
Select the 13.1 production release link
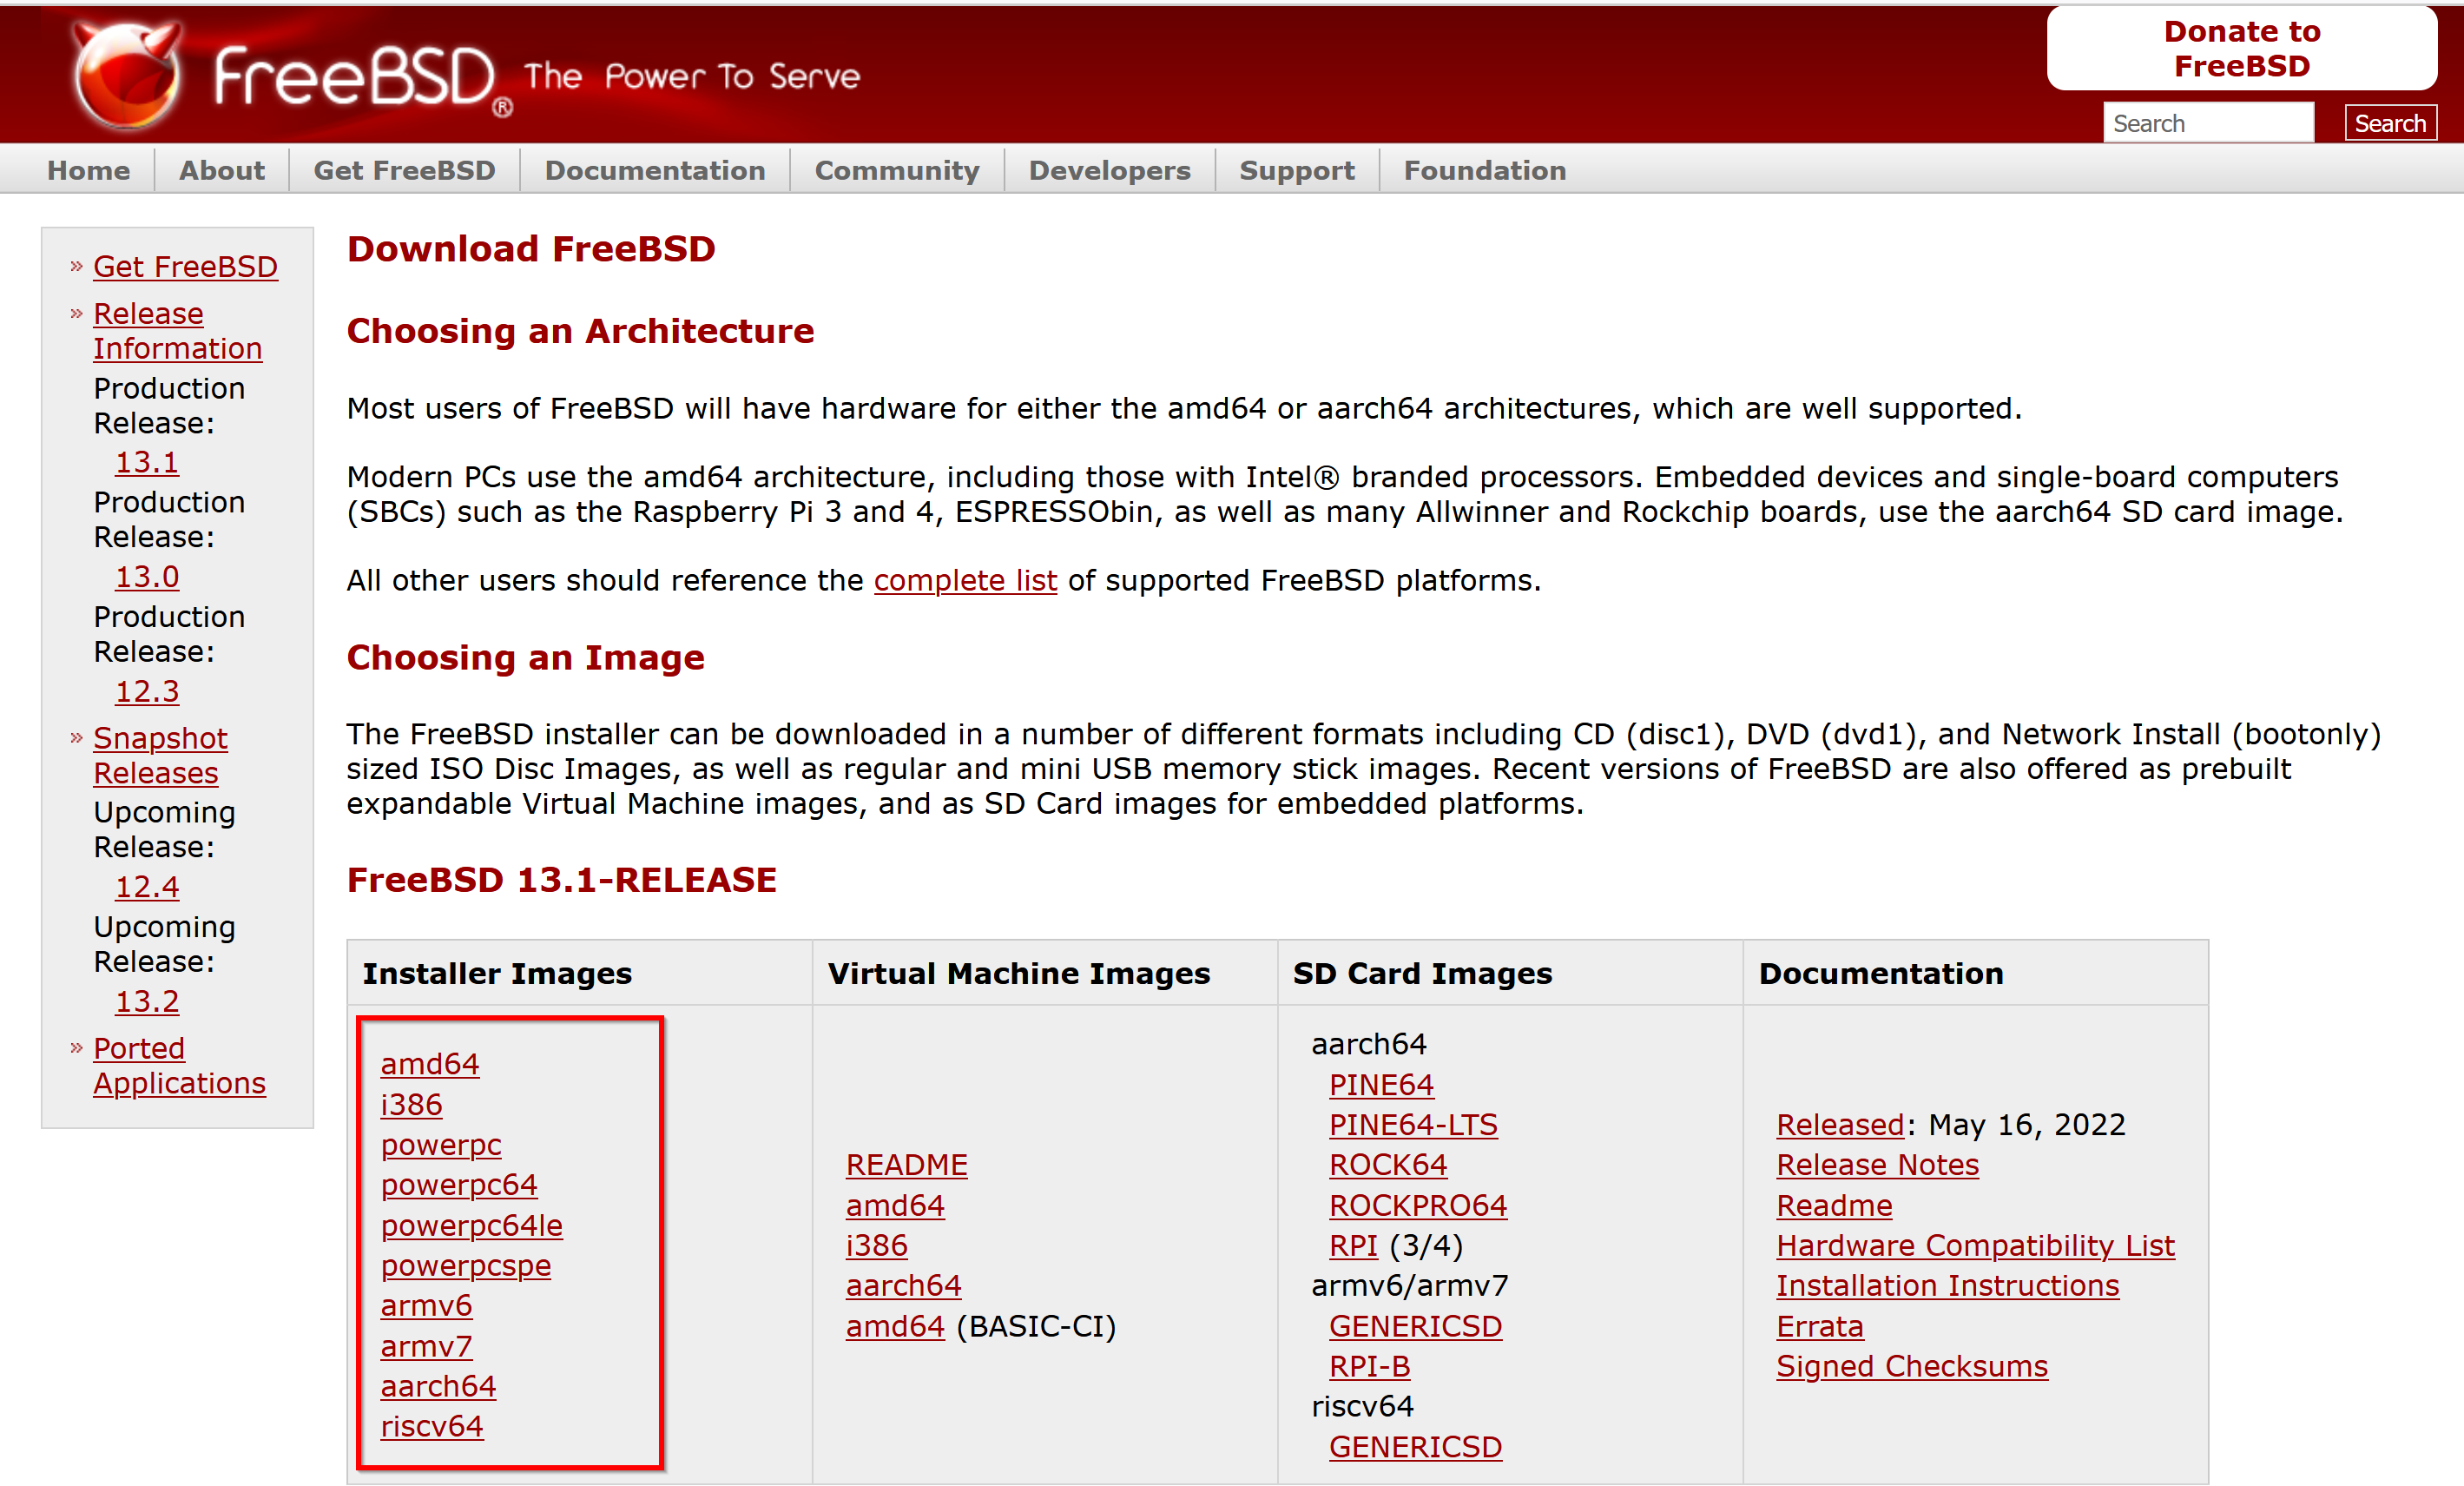pos(147,462)
